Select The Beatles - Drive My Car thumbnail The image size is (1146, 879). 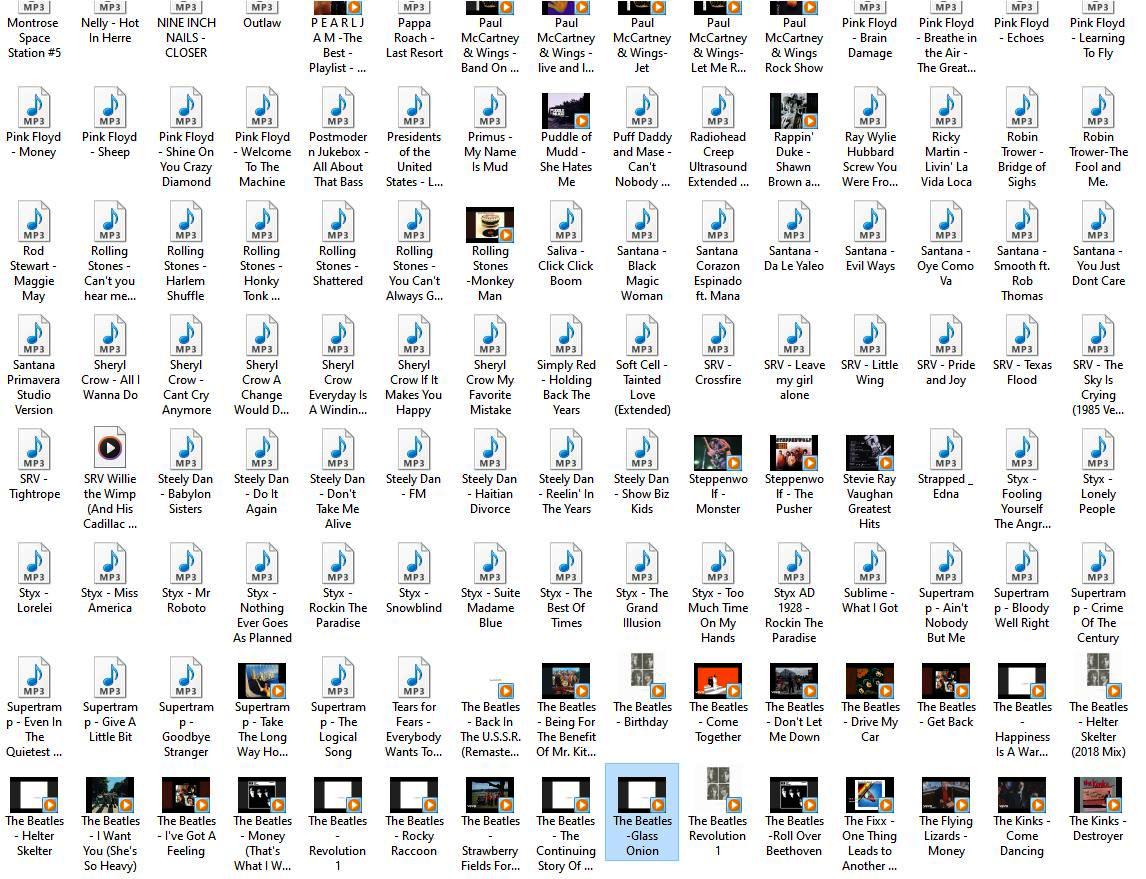click(870, 680)
